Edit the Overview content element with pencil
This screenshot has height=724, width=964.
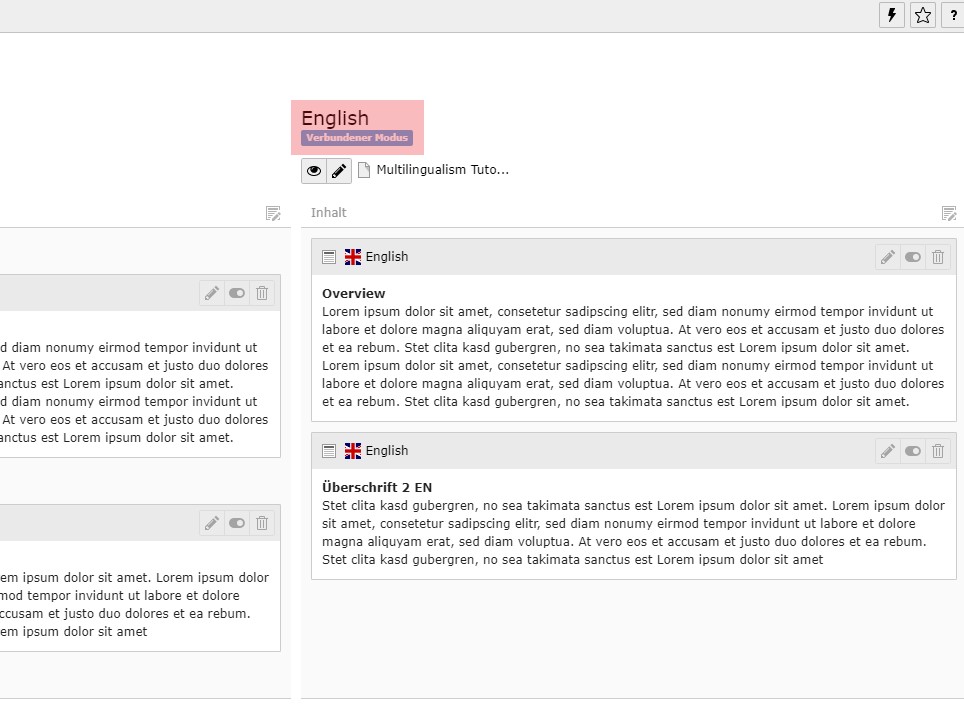[x=888, y=257]
